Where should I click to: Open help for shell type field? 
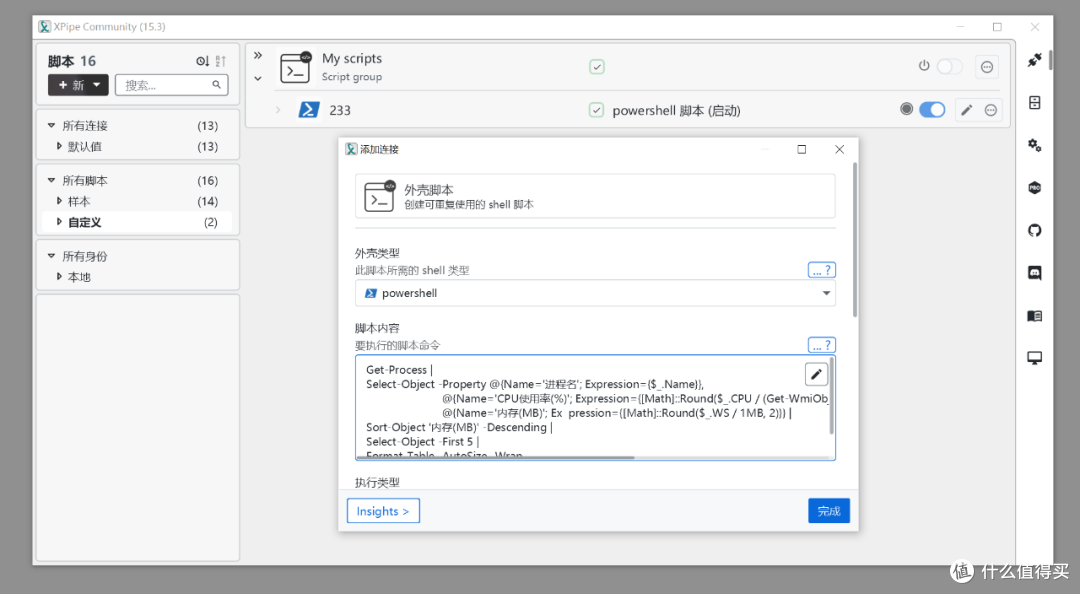click(x=821, y=270)
